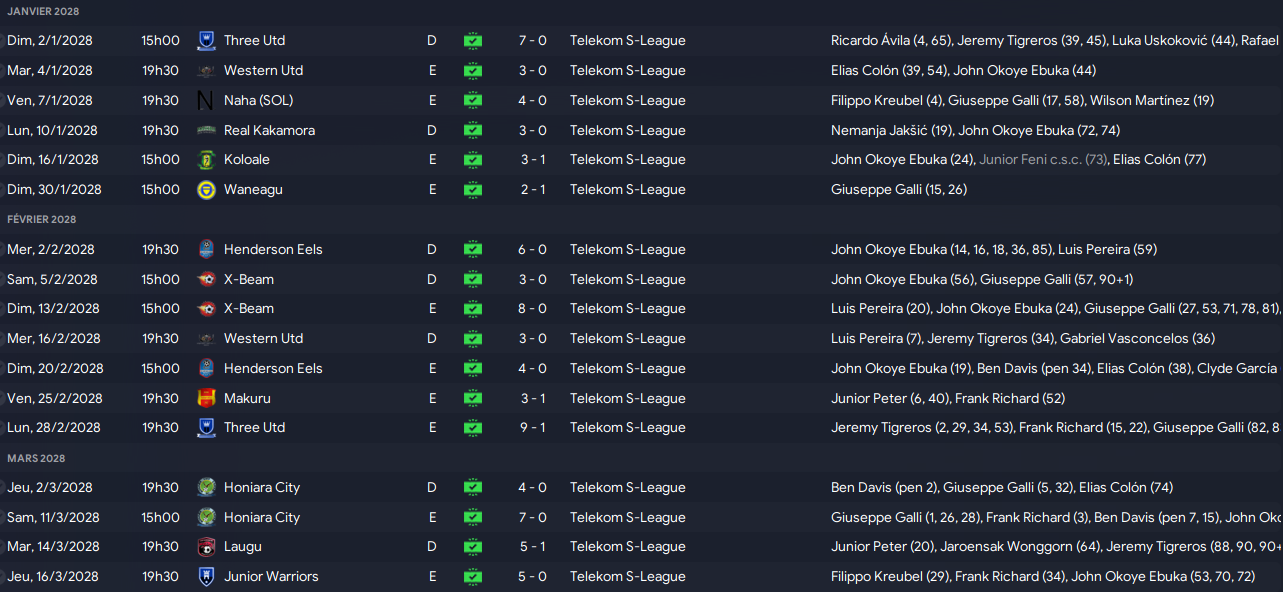1283x592 pixels.
Task: Click the green win icon for Koloale match
Action: 473,160
